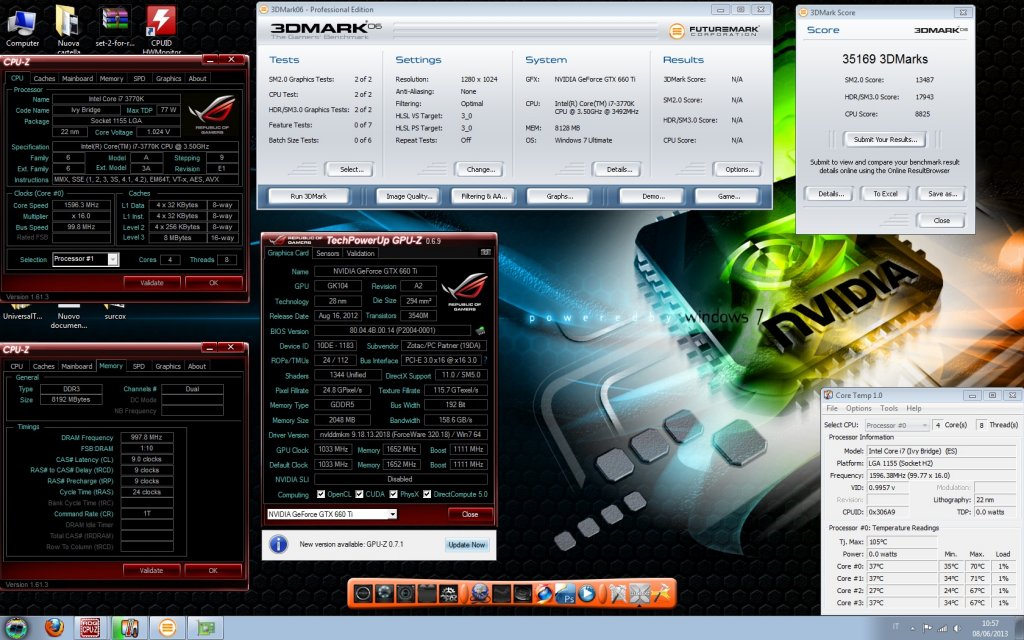Click the Core Temp Frequency field

pos(940,475)
